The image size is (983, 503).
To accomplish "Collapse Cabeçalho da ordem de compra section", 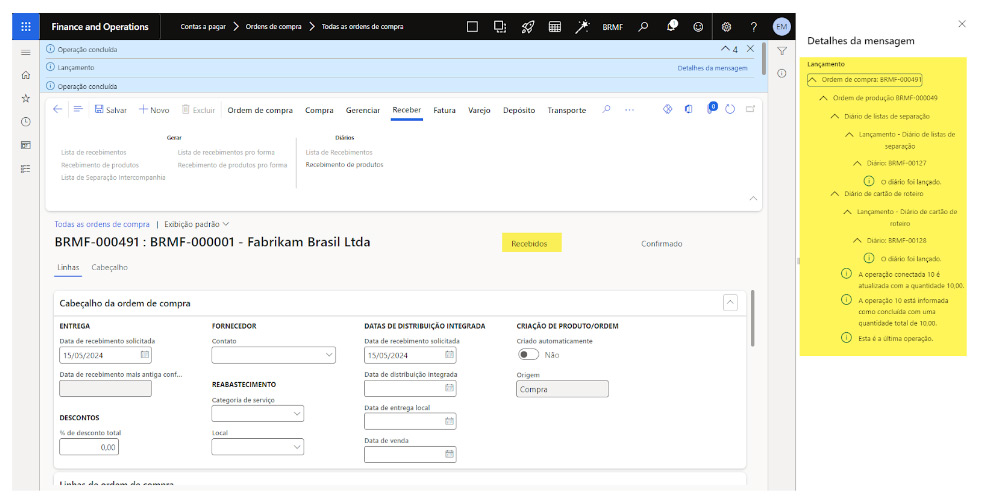I will [730, 302].
